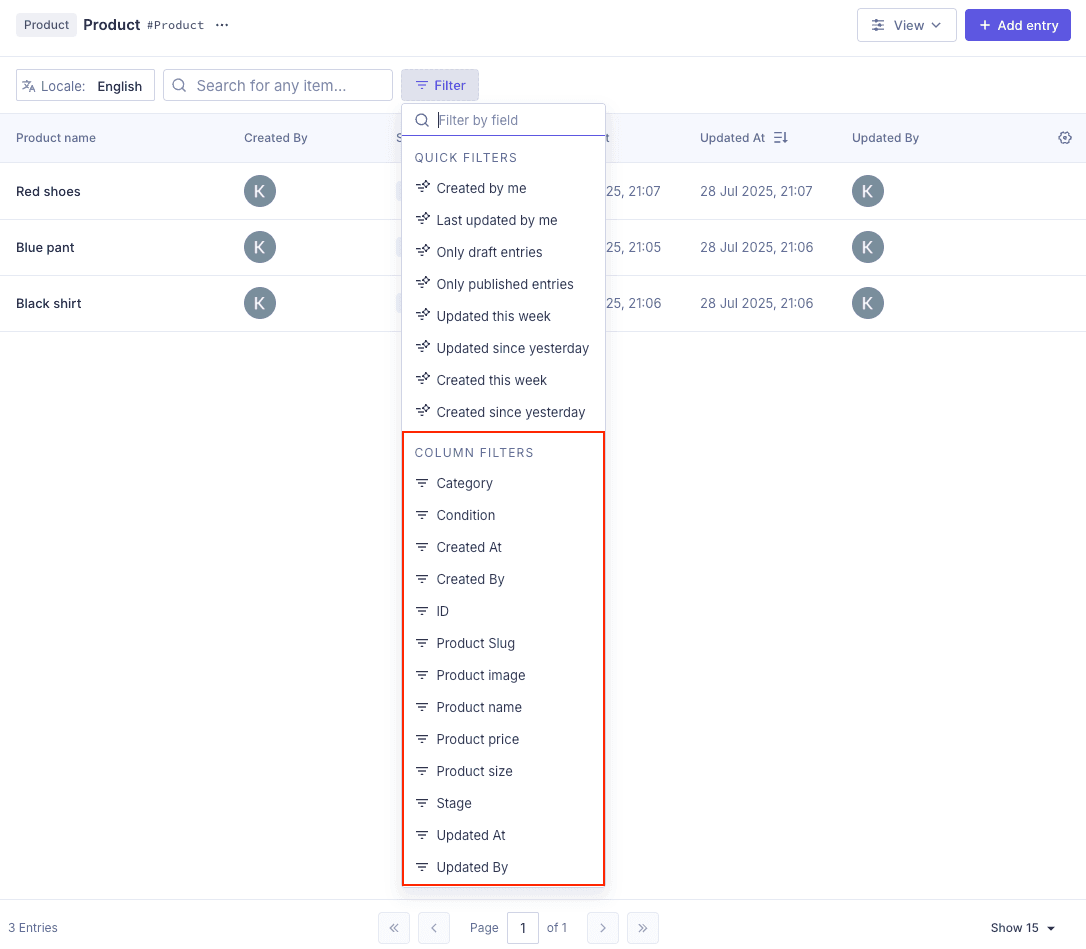Click the filter icon beside Category
This screenshot has width=1086, height=949.
click(x=421, y=483)
